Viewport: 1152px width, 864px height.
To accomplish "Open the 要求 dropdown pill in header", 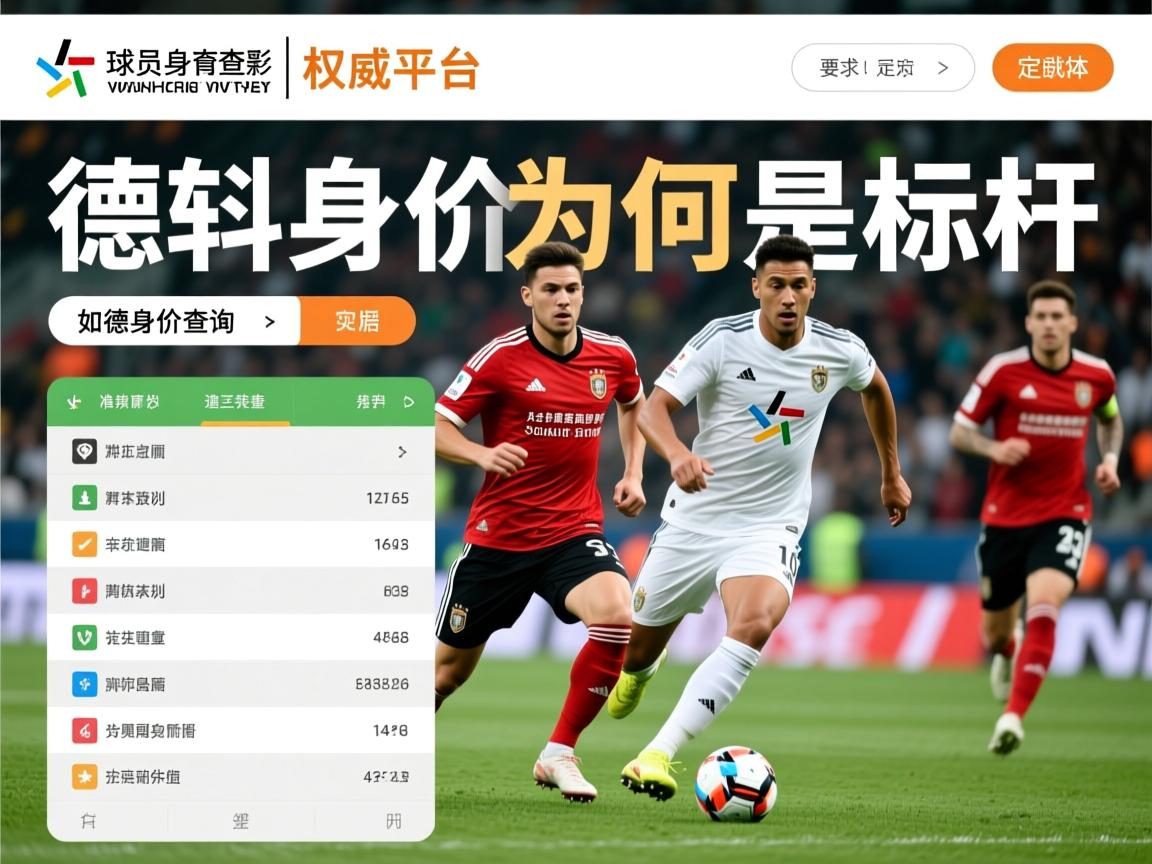I will point(882,68).
